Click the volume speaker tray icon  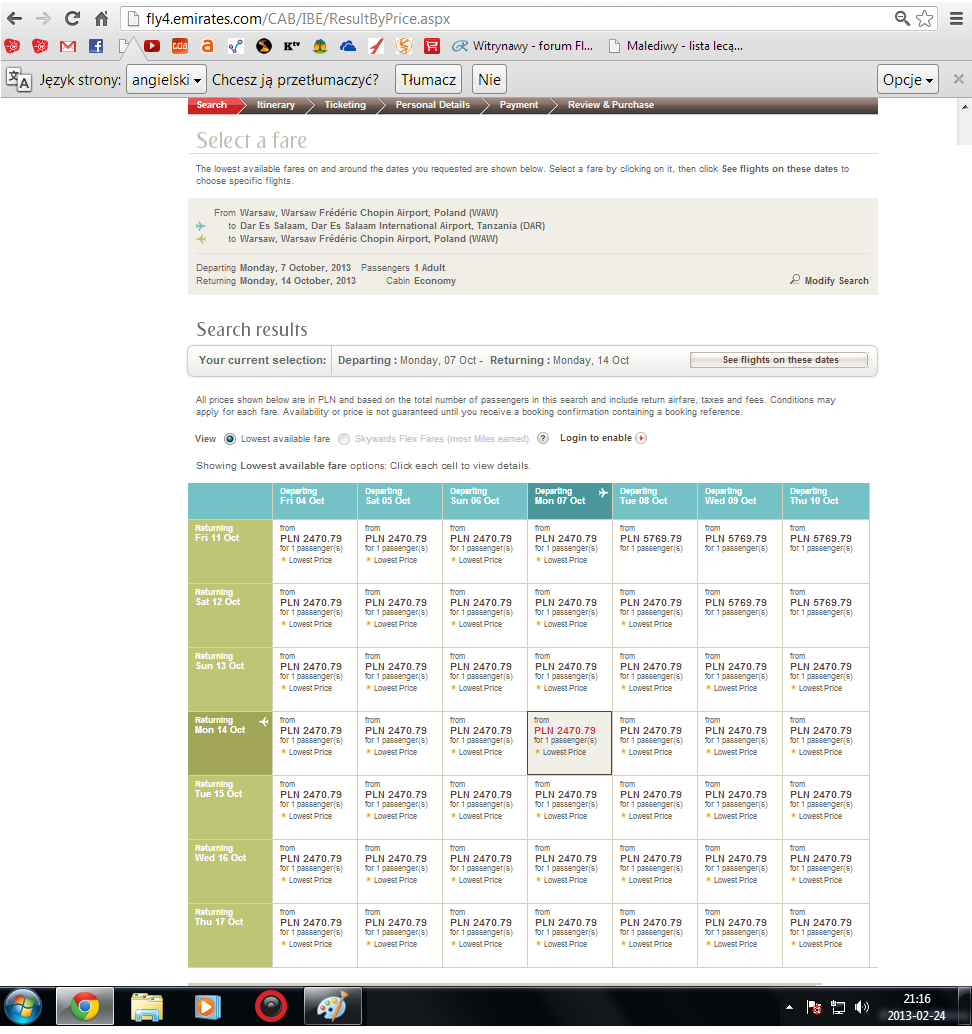pyautogui.click(x=861, y=1007)
